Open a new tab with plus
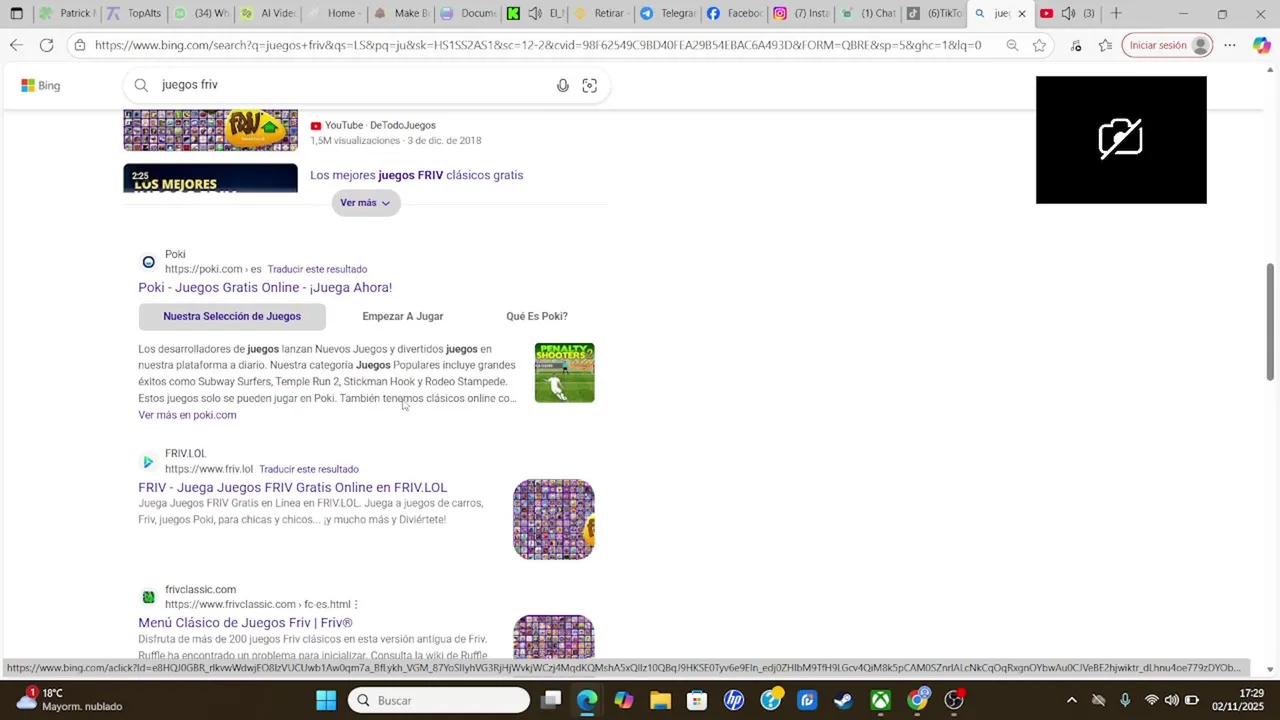Image resolution: width=1280 pixels, height=720 pixels. (x=1116, y=14)
